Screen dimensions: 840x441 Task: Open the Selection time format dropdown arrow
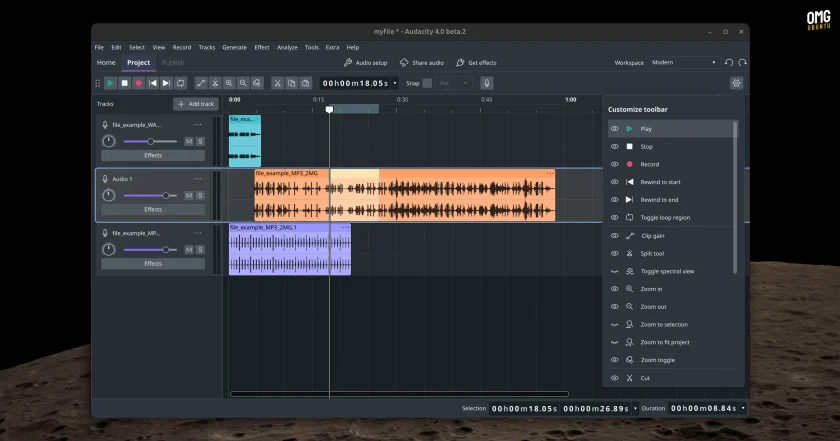coord(635,409)
